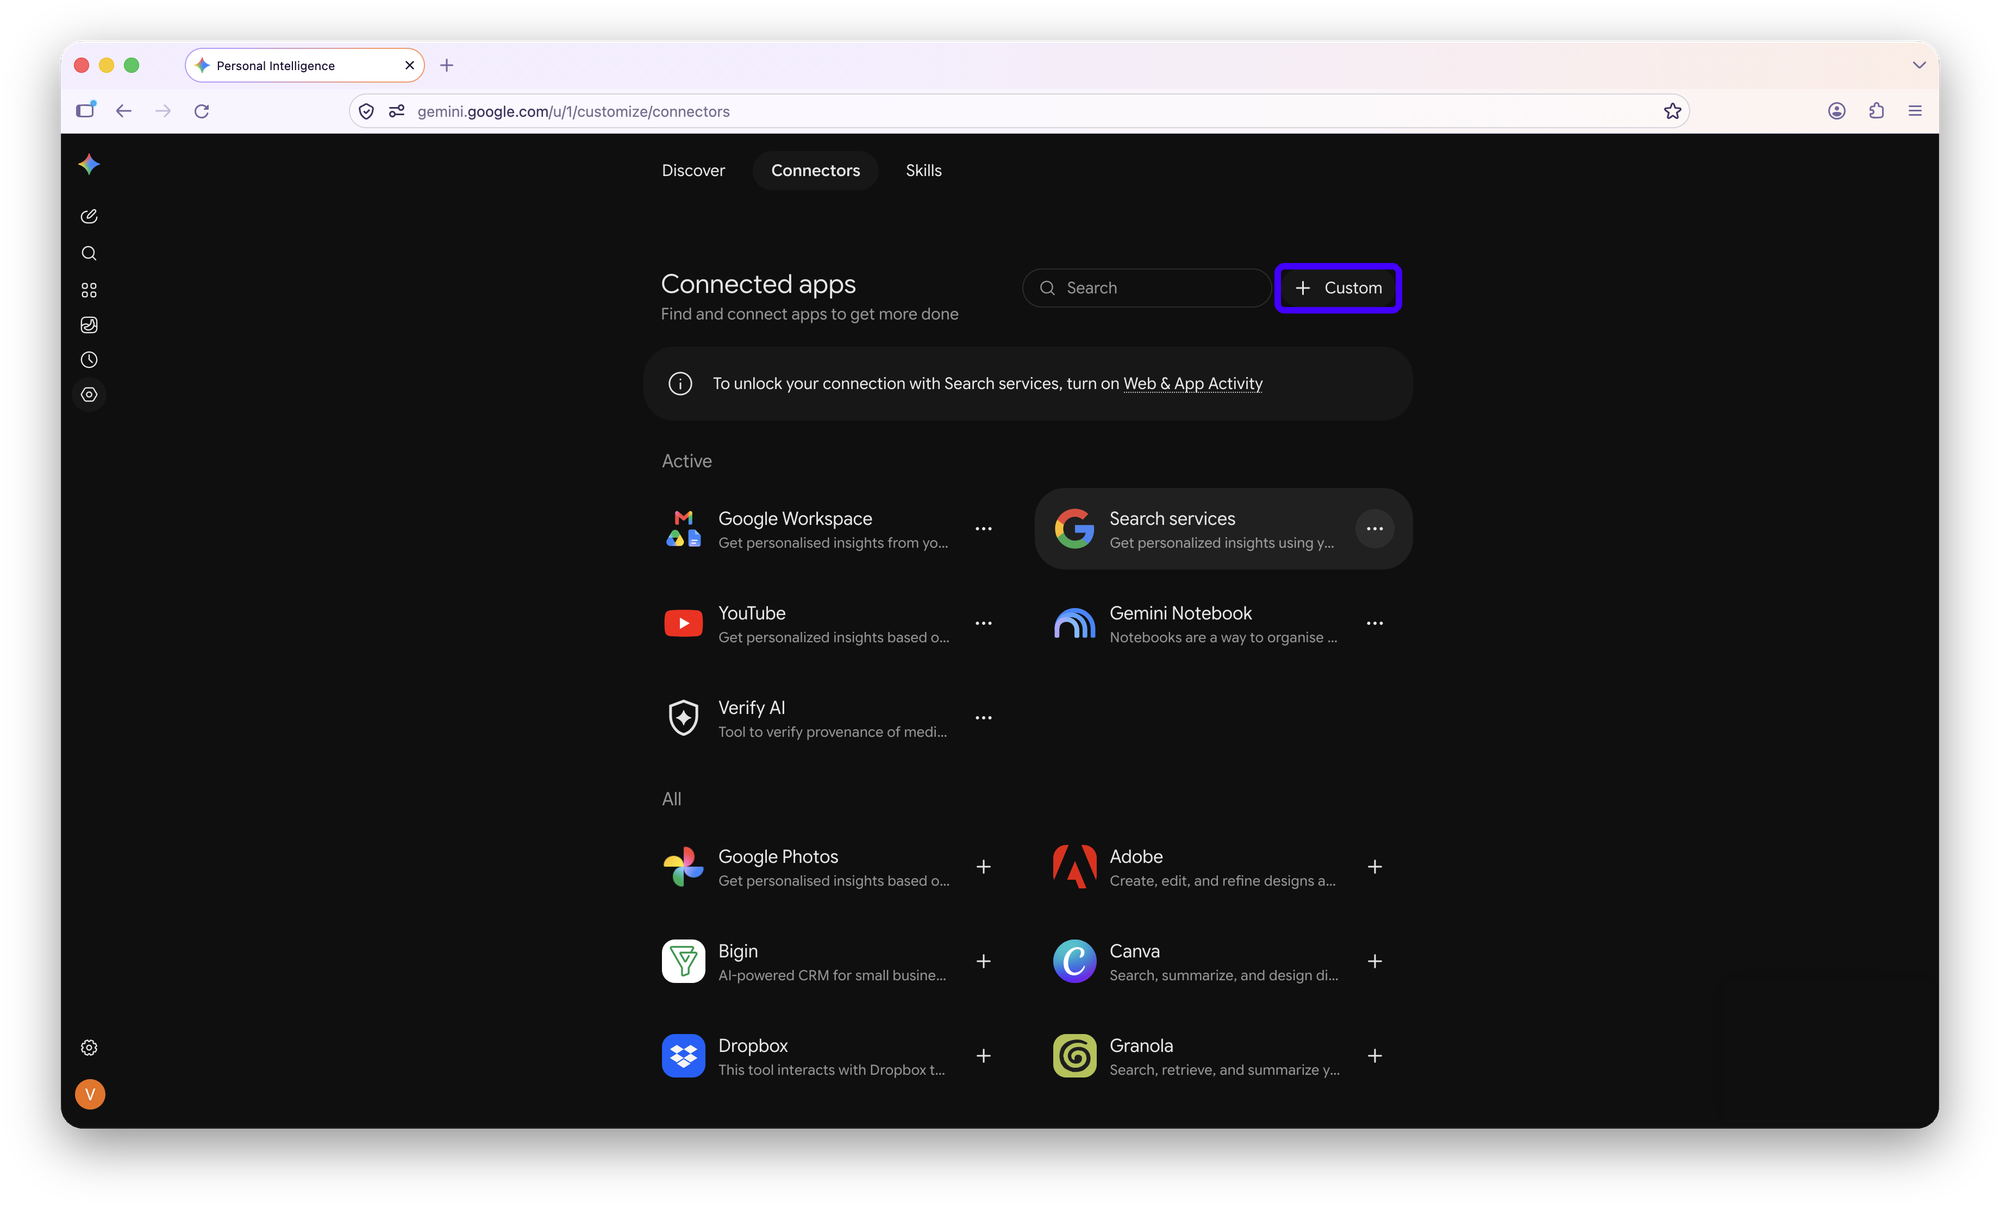Select the Connectors tab
This screenshot has height=1209, width=2000.
tap(815, 170)
